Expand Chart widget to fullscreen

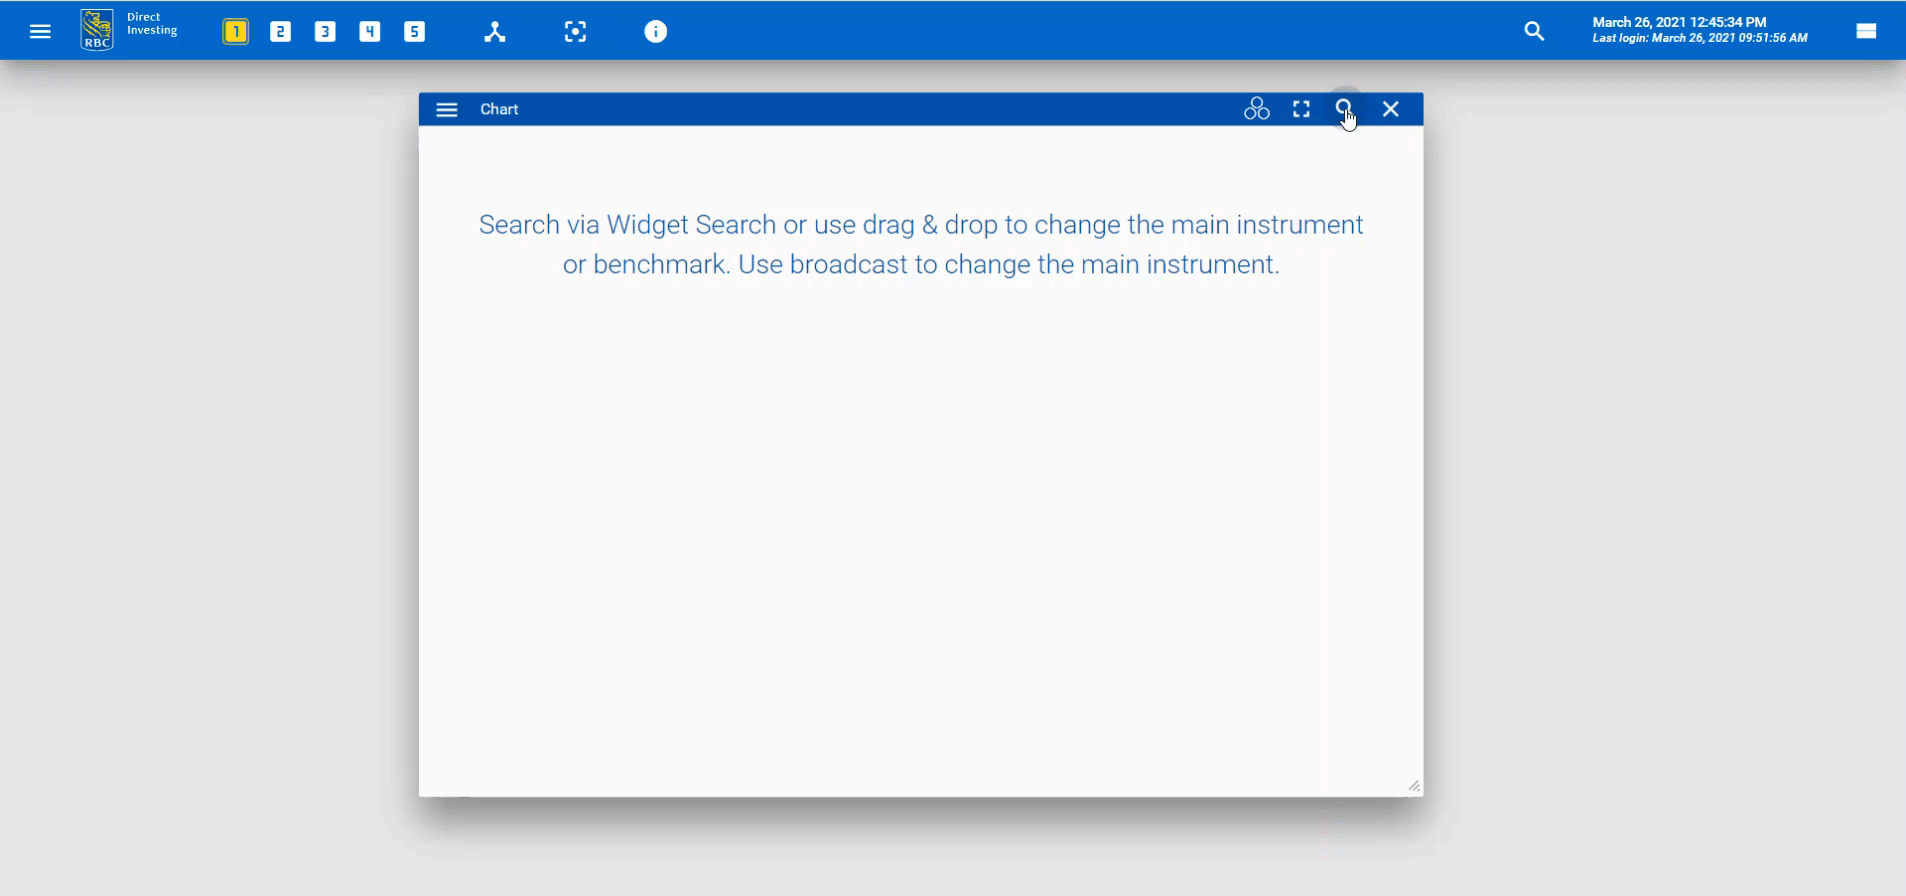point(1301,109)
